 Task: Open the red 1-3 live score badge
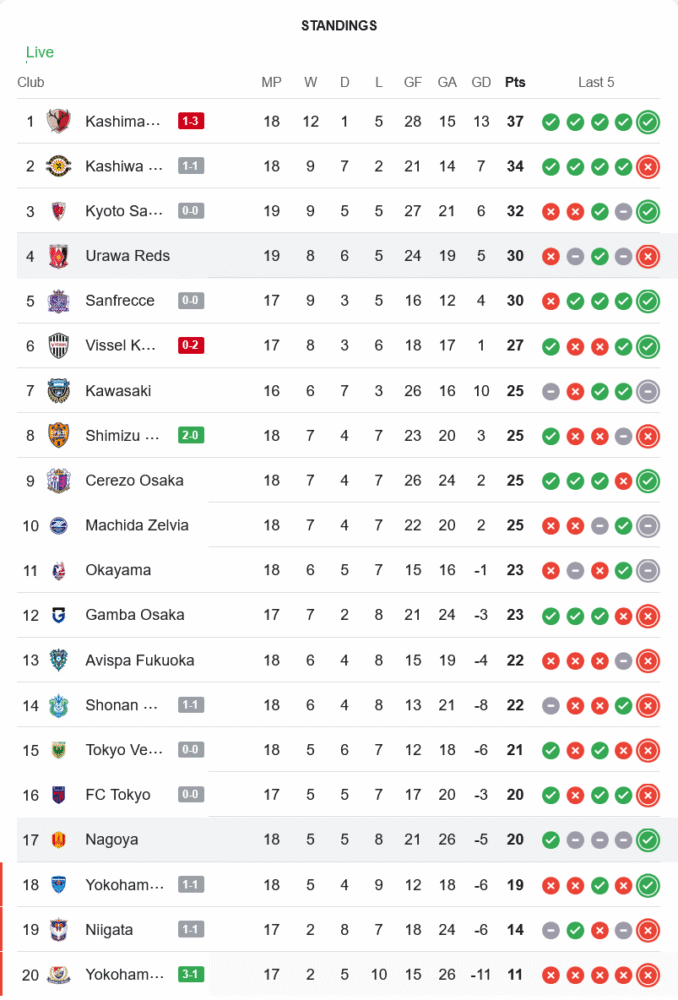[191, 122]
